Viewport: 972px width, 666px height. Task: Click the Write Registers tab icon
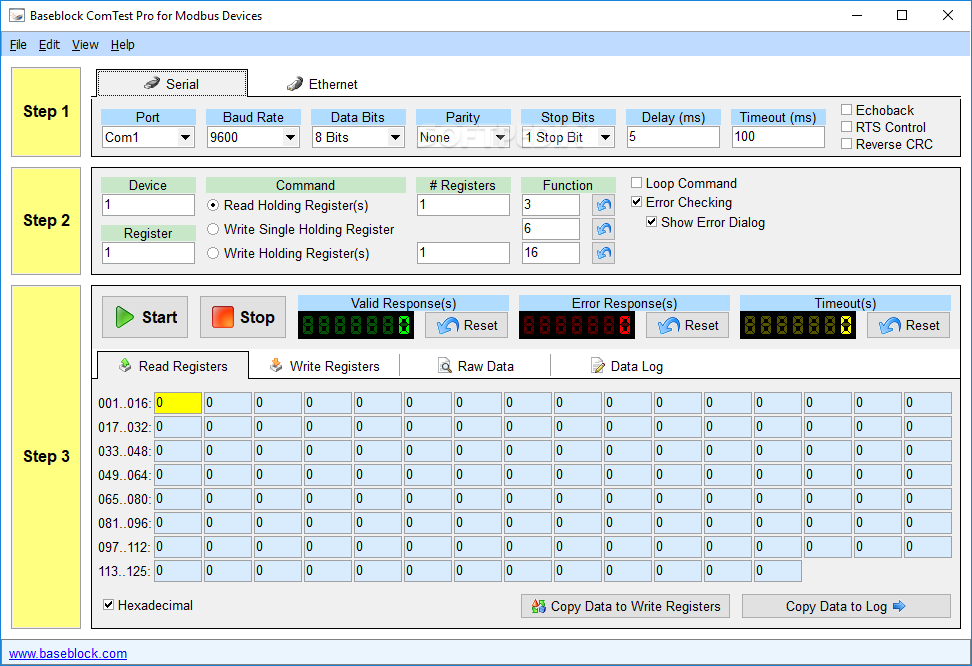click(276, 365)
